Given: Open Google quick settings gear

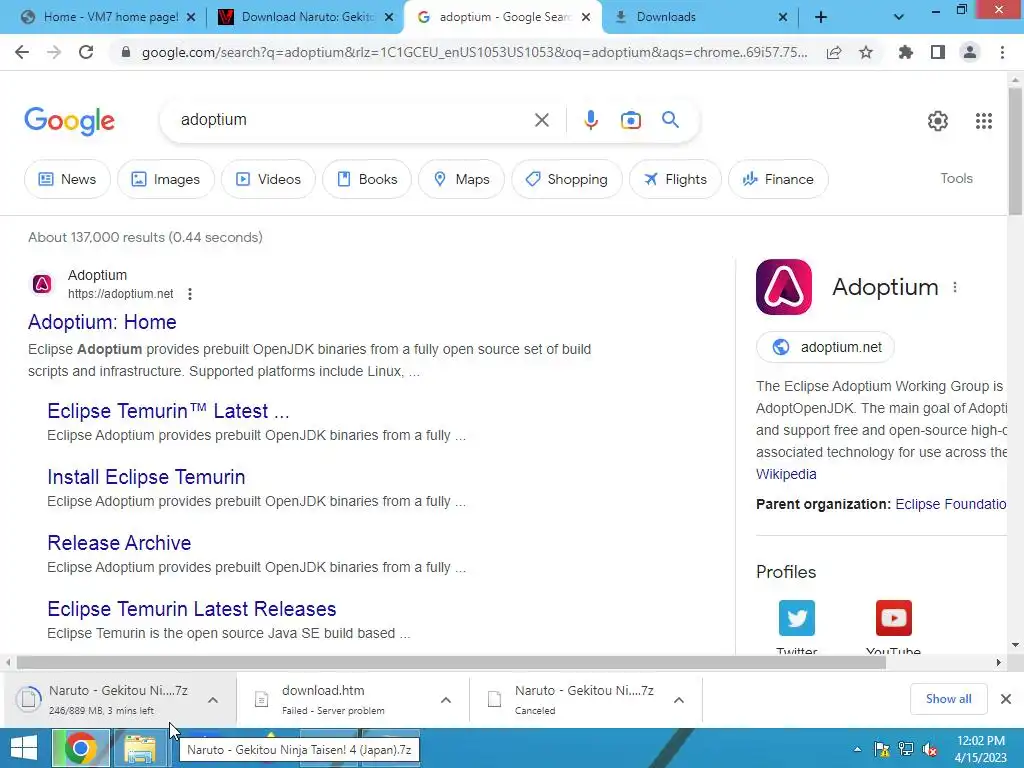Looking at the screenshot, I should [x=938, y=121].
